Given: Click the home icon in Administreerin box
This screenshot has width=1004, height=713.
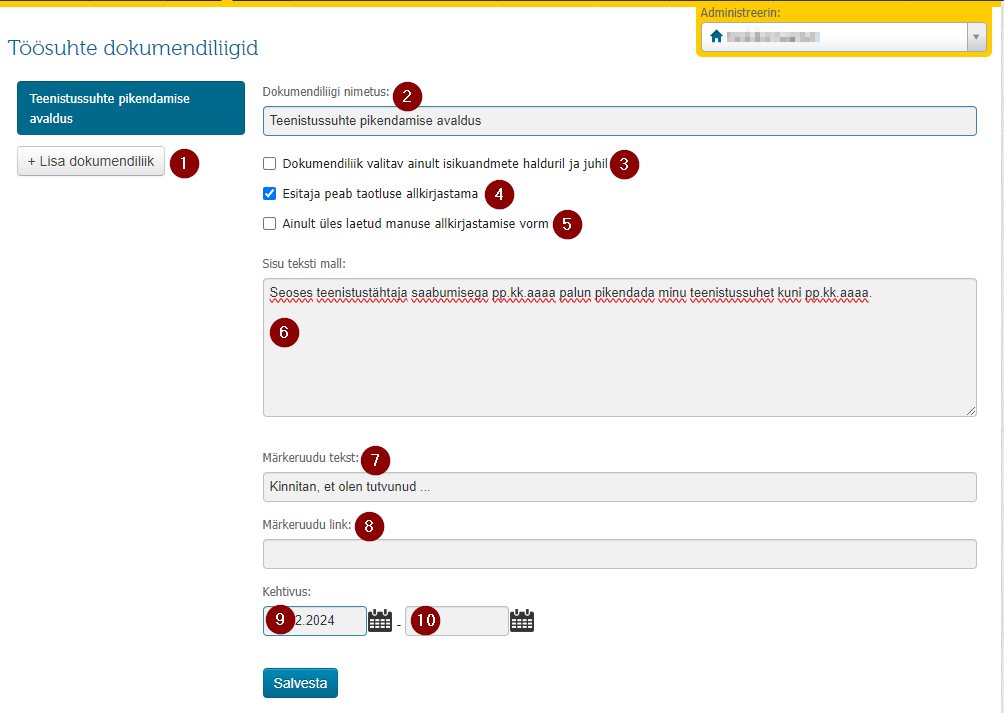Looking at the screenshot, I should tap(716, 36).
